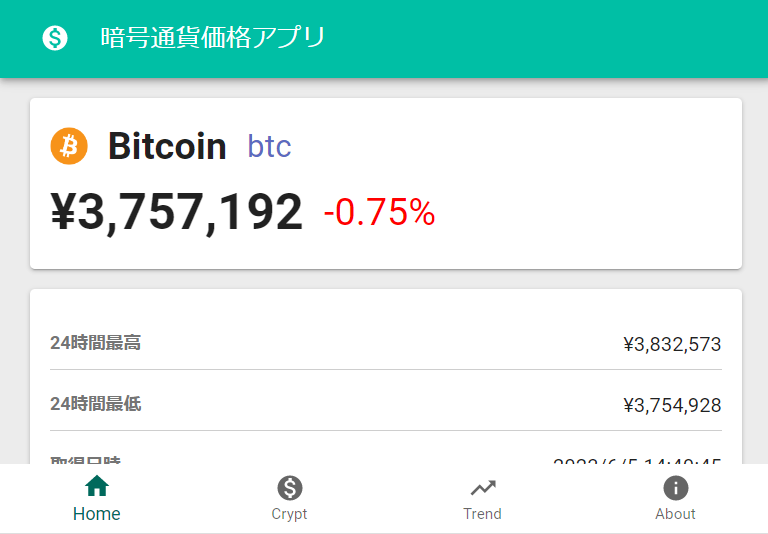Click the 暗号通貨価格アプリ header title
This screenshot has height=534, width=768.
point(213,38)
